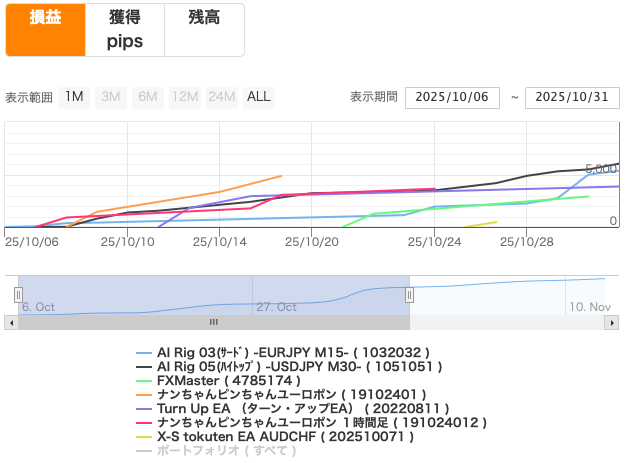Image resolution: width=627 pixels, height=463 pixels.
Task: Click the horizontal navigator scrollbar thumb
Action: pyautogui.click(x=213, y=322)
